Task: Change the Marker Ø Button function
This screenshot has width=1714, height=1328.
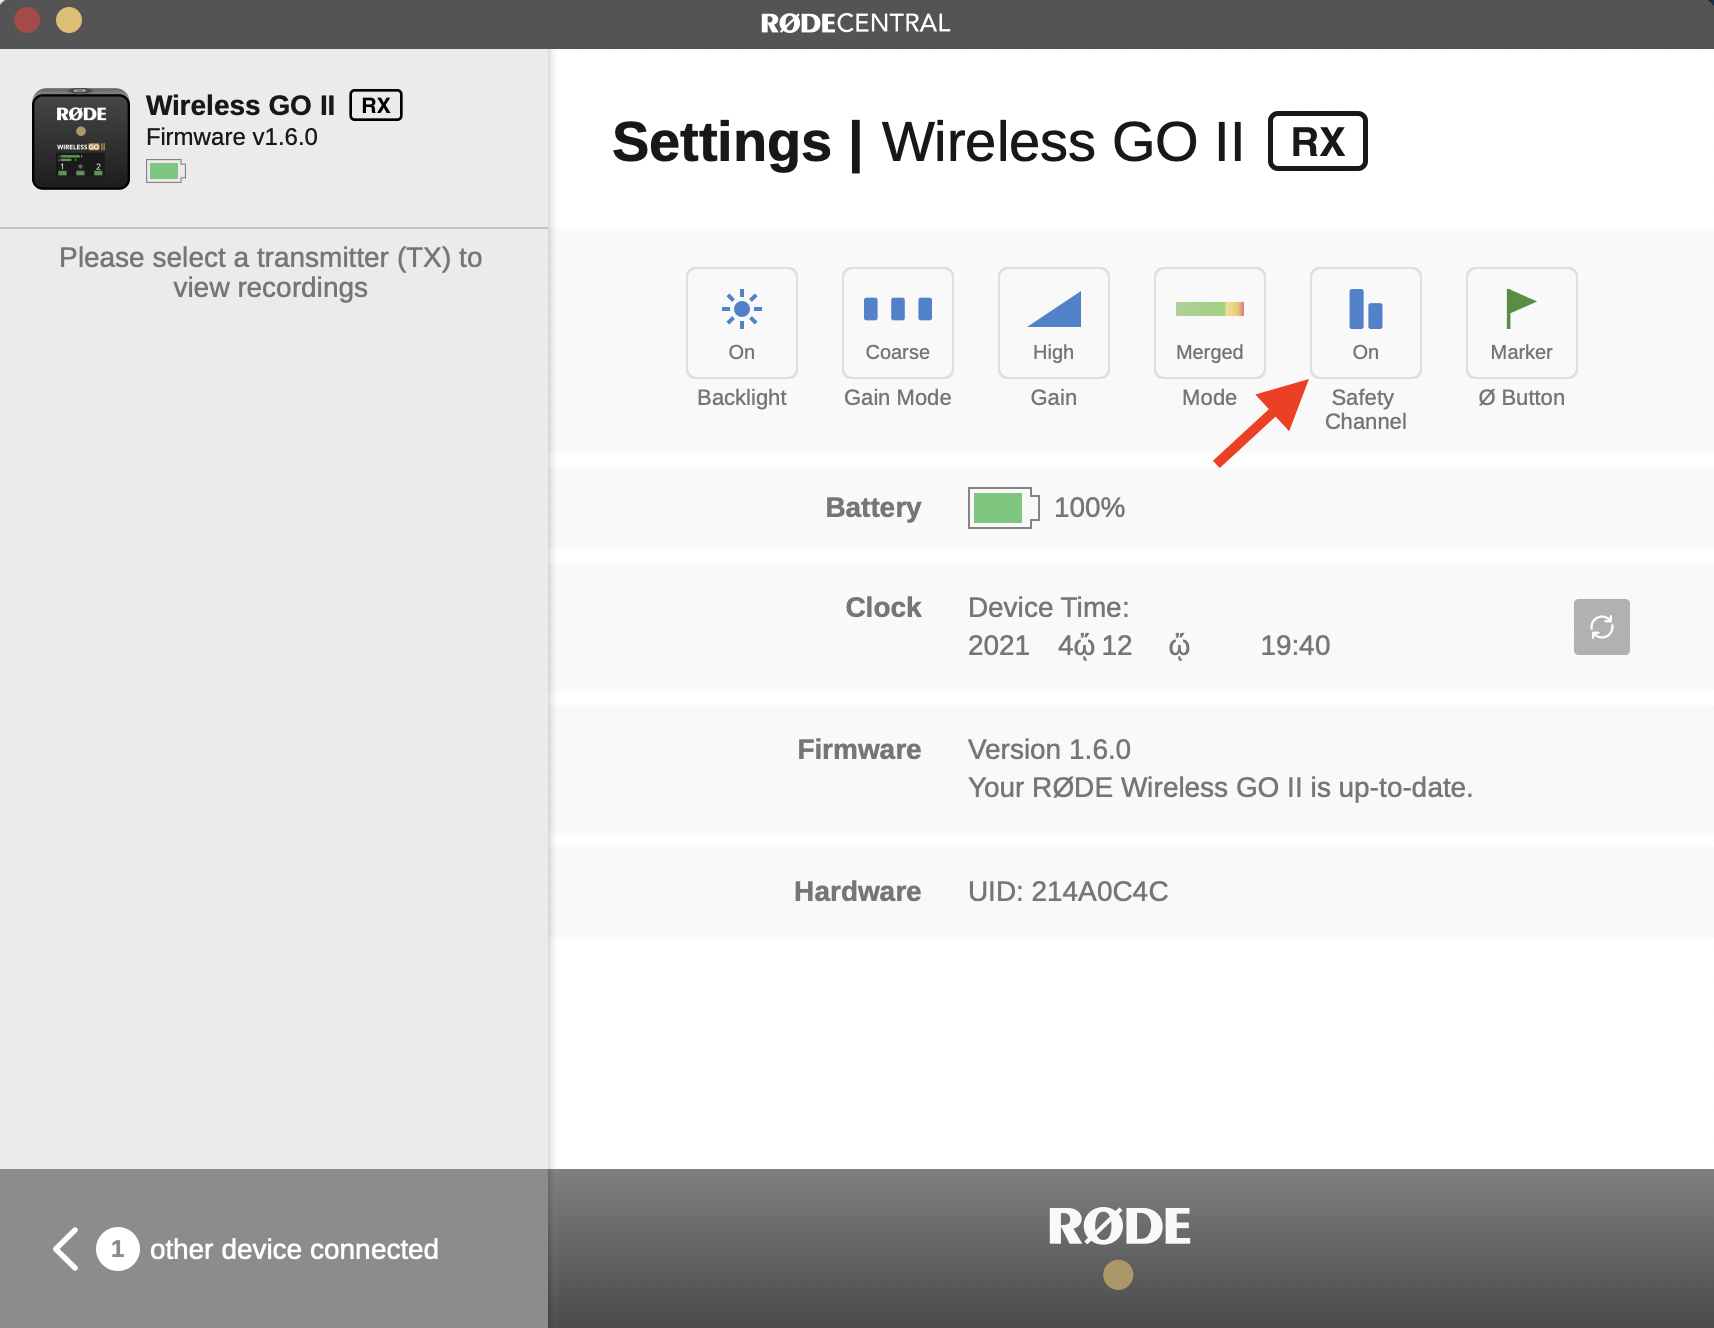Action: (1522, 323)
